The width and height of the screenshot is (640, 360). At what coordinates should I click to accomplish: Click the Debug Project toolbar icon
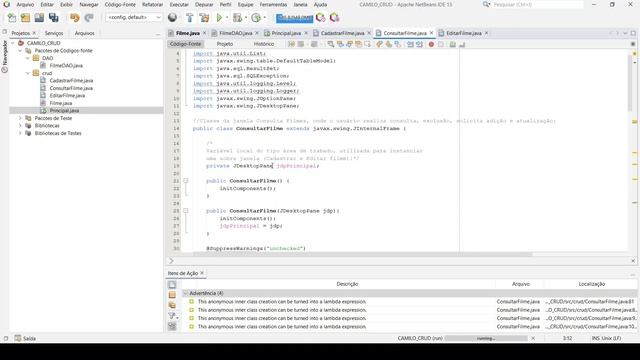237,18
